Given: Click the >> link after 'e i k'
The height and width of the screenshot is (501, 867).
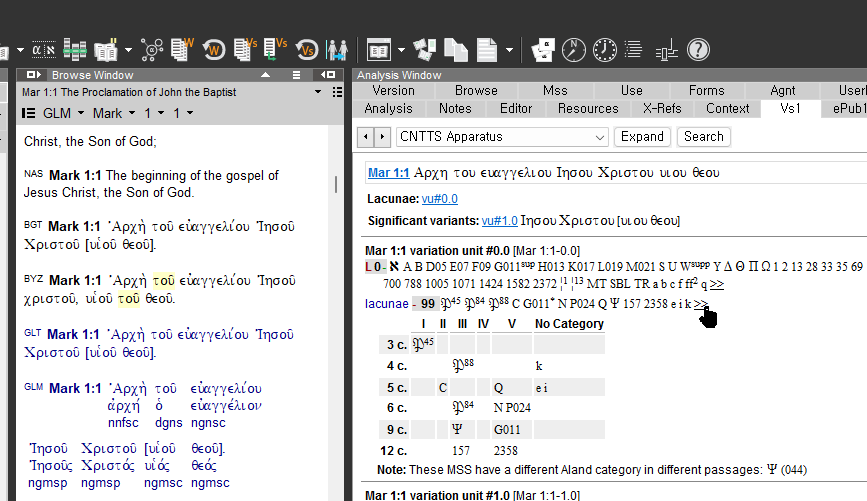Looking at the screenshot, I should click(x=701, y=304).
